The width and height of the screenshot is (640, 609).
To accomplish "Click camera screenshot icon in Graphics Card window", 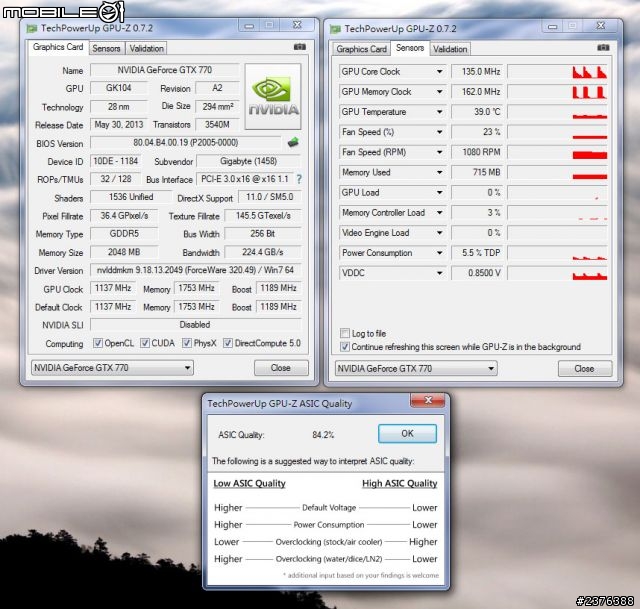I will click(x=300, y=47).
